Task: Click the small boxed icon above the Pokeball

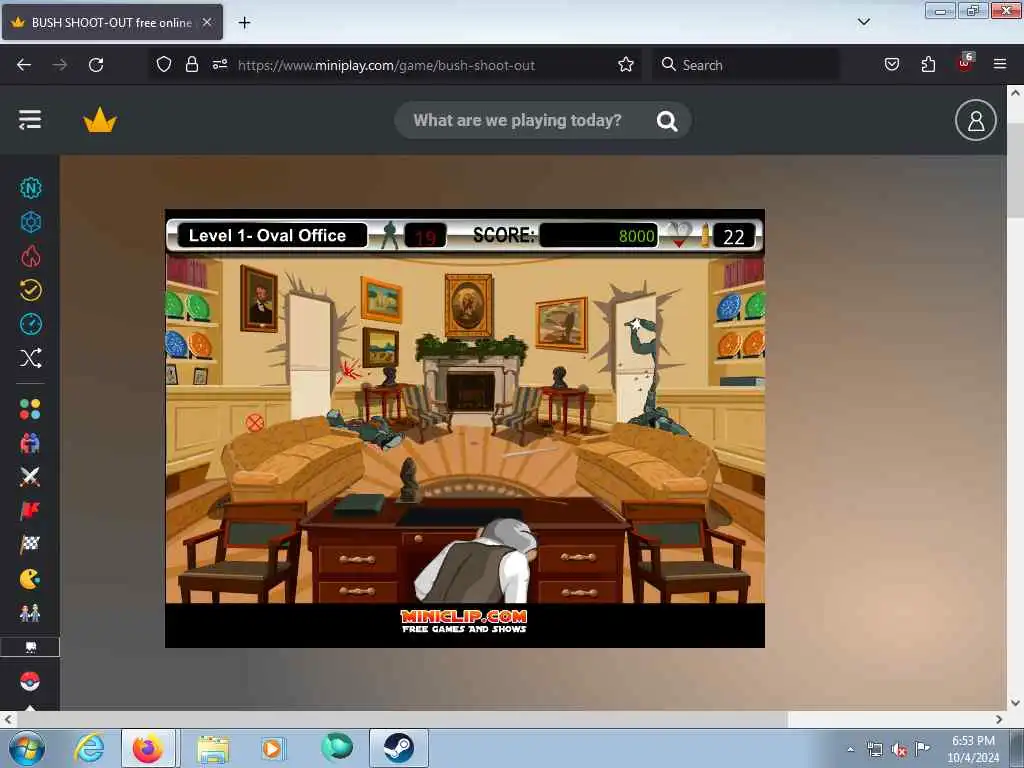Action: [x=30, y=647]
